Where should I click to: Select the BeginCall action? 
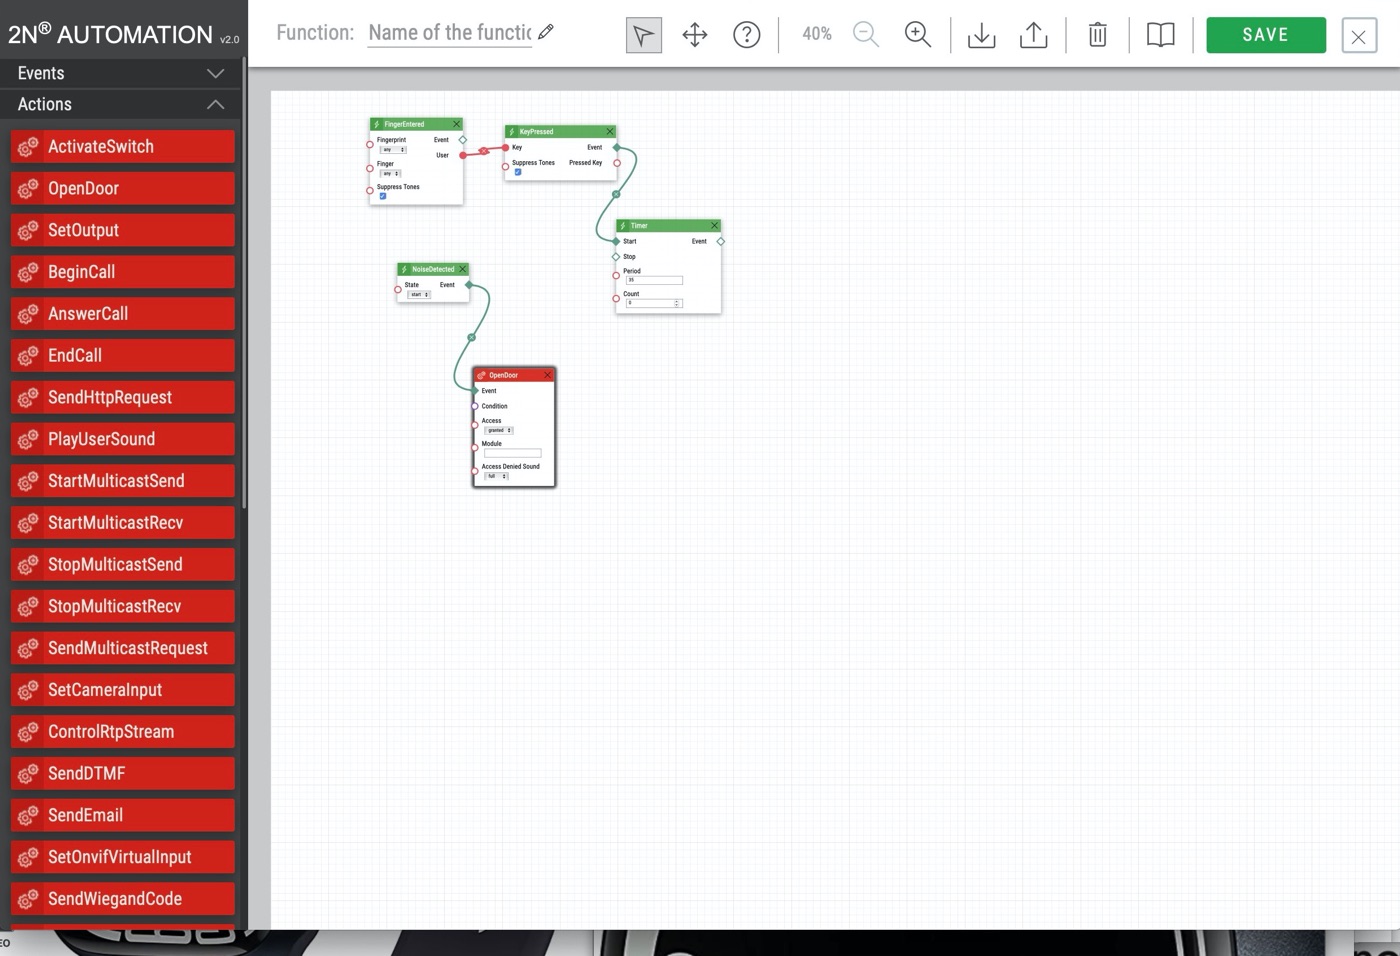(123, 272)
